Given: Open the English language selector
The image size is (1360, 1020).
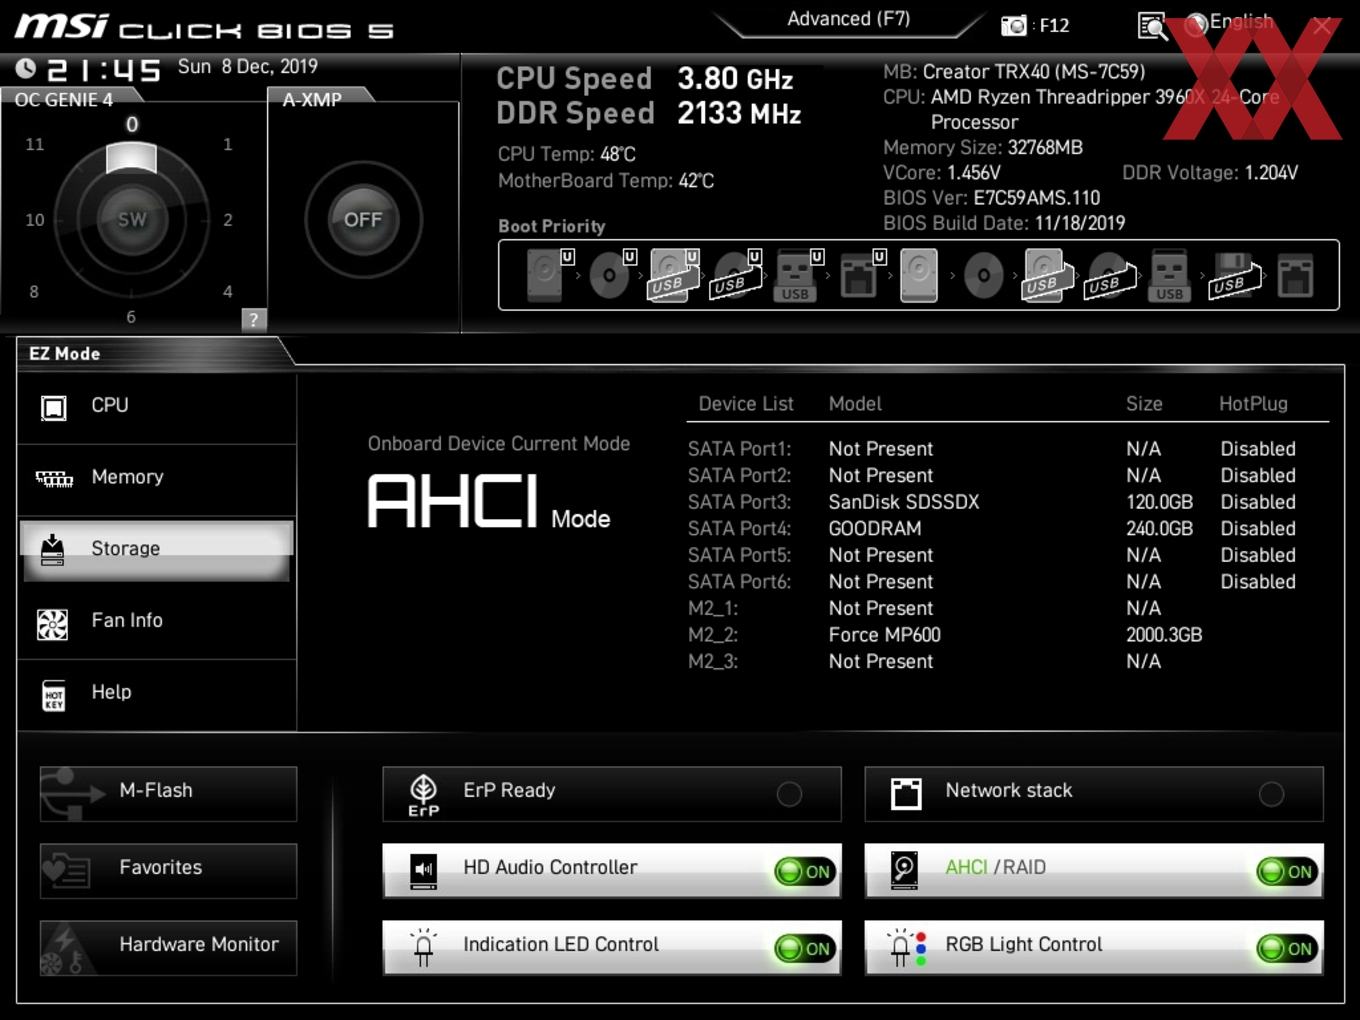Looking at the screenshot, I should pyautogui.click(x=1241, y=21).
